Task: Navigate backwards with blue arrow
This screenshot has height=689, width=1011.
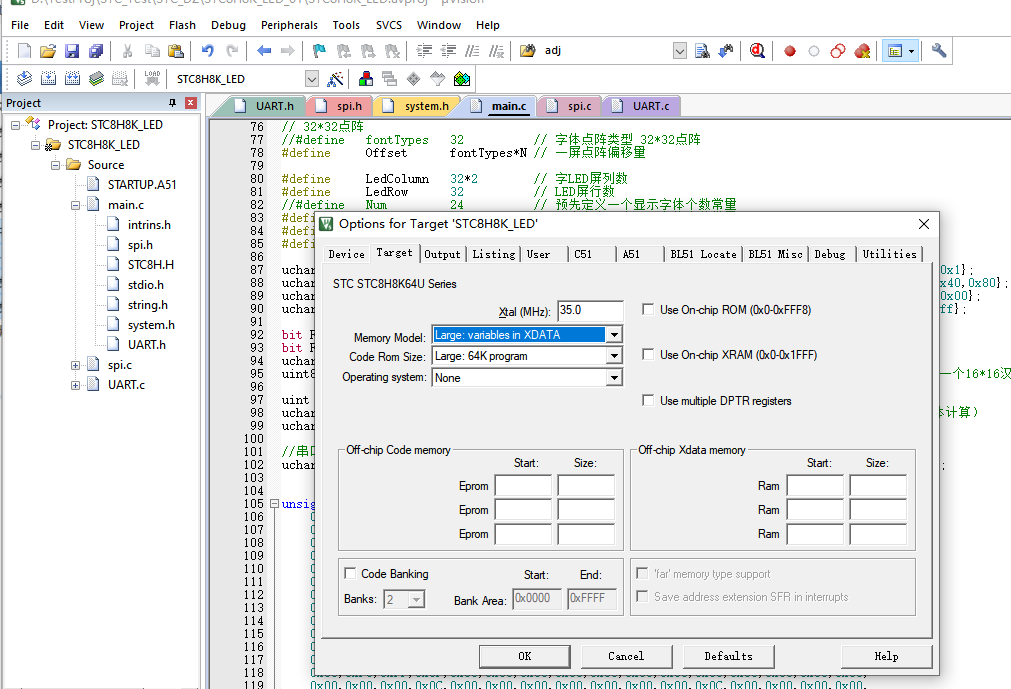Action: pos(264,51)
